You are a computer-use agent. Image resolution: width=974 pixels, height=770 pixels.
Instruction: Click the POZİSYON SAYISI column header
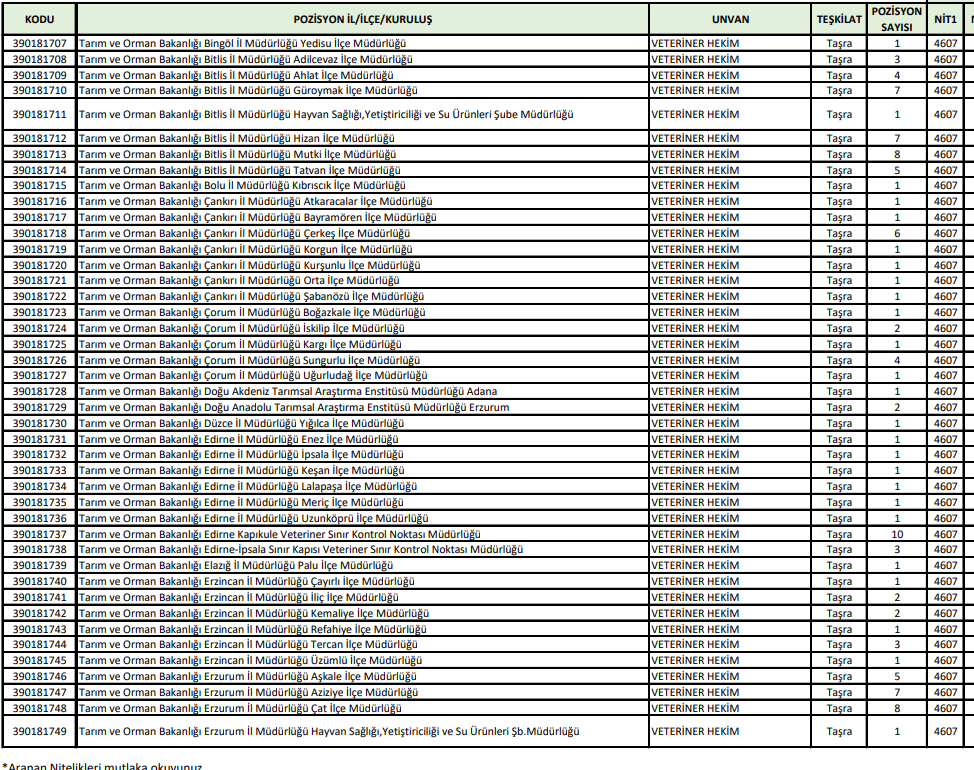click(x=896, y=19)
